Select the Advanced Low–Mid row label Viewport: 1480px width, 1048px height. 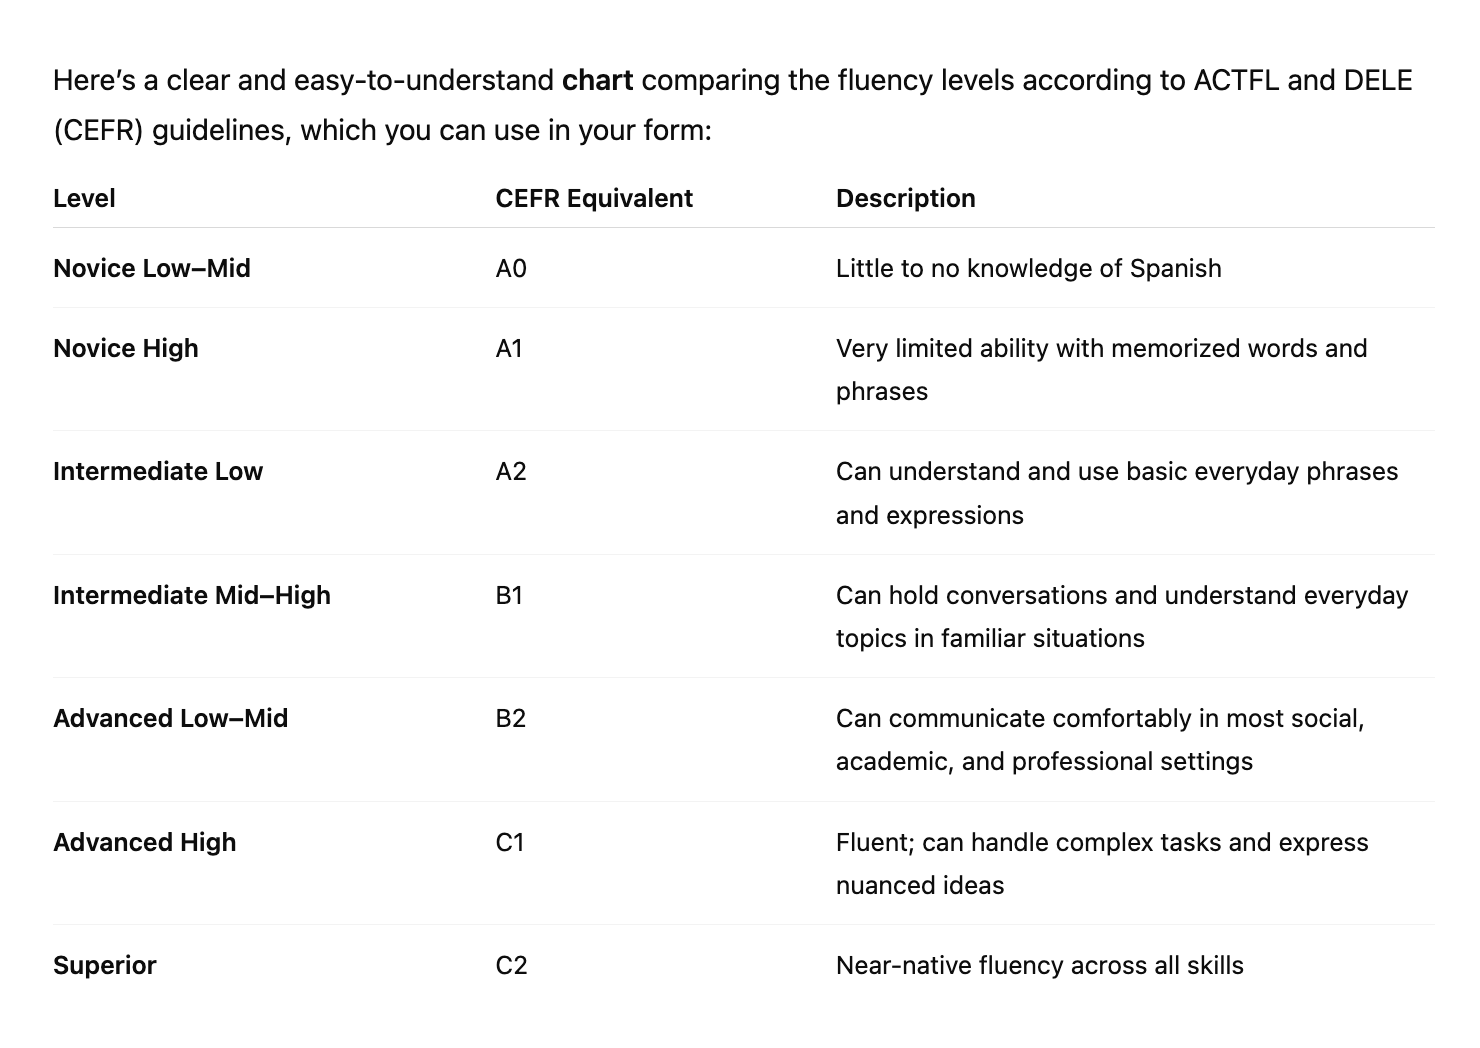171,718
